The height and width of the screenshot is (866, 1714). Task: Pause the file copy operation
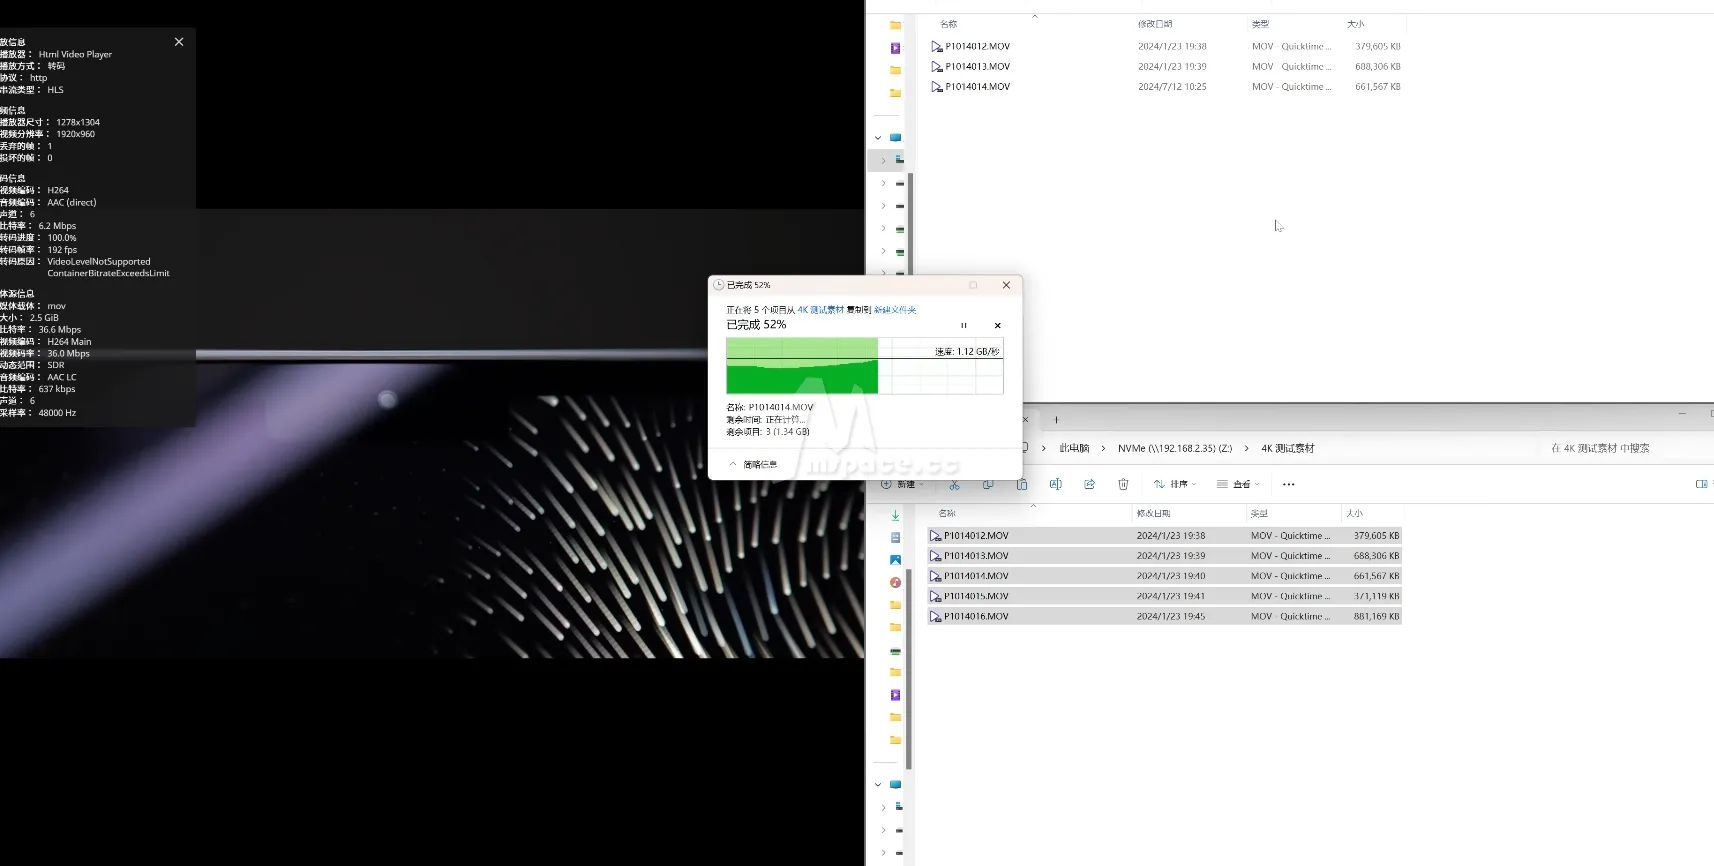[964, 326]
